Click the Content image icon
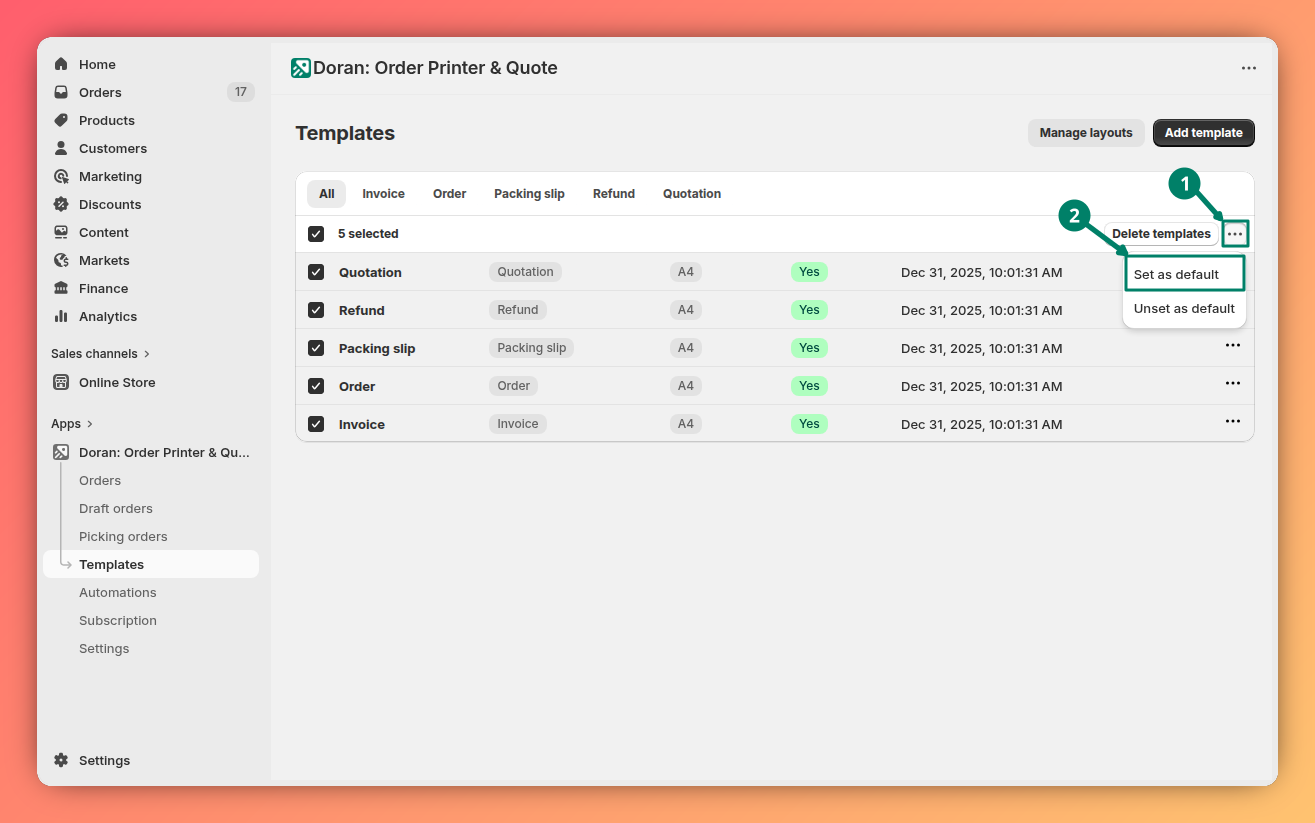Viewport: 1315px width, 823px height. tap(61, 232)
